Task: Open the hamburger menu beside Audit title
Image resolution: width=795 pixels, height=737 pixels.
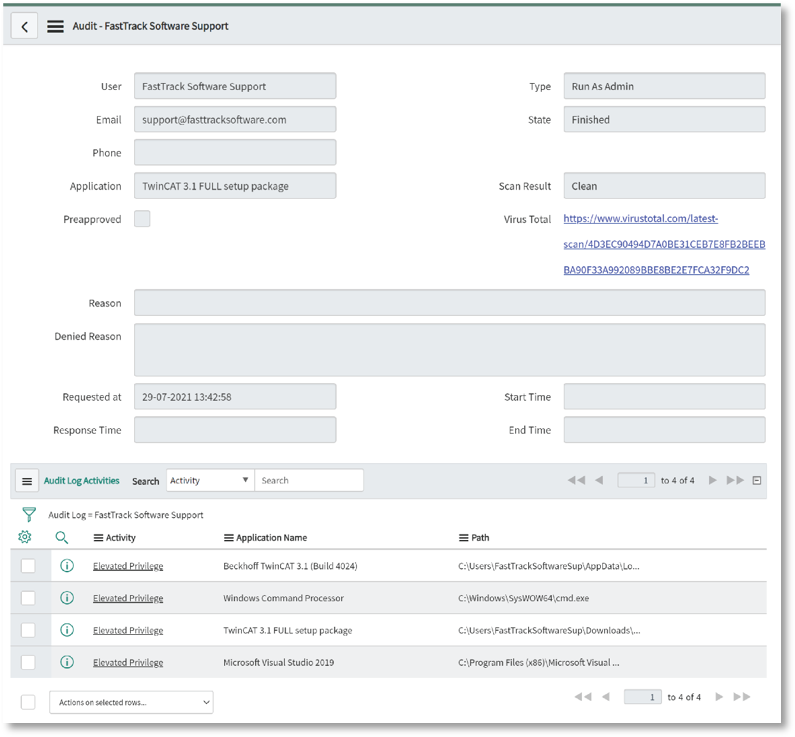Action: (x=55, y=26)
